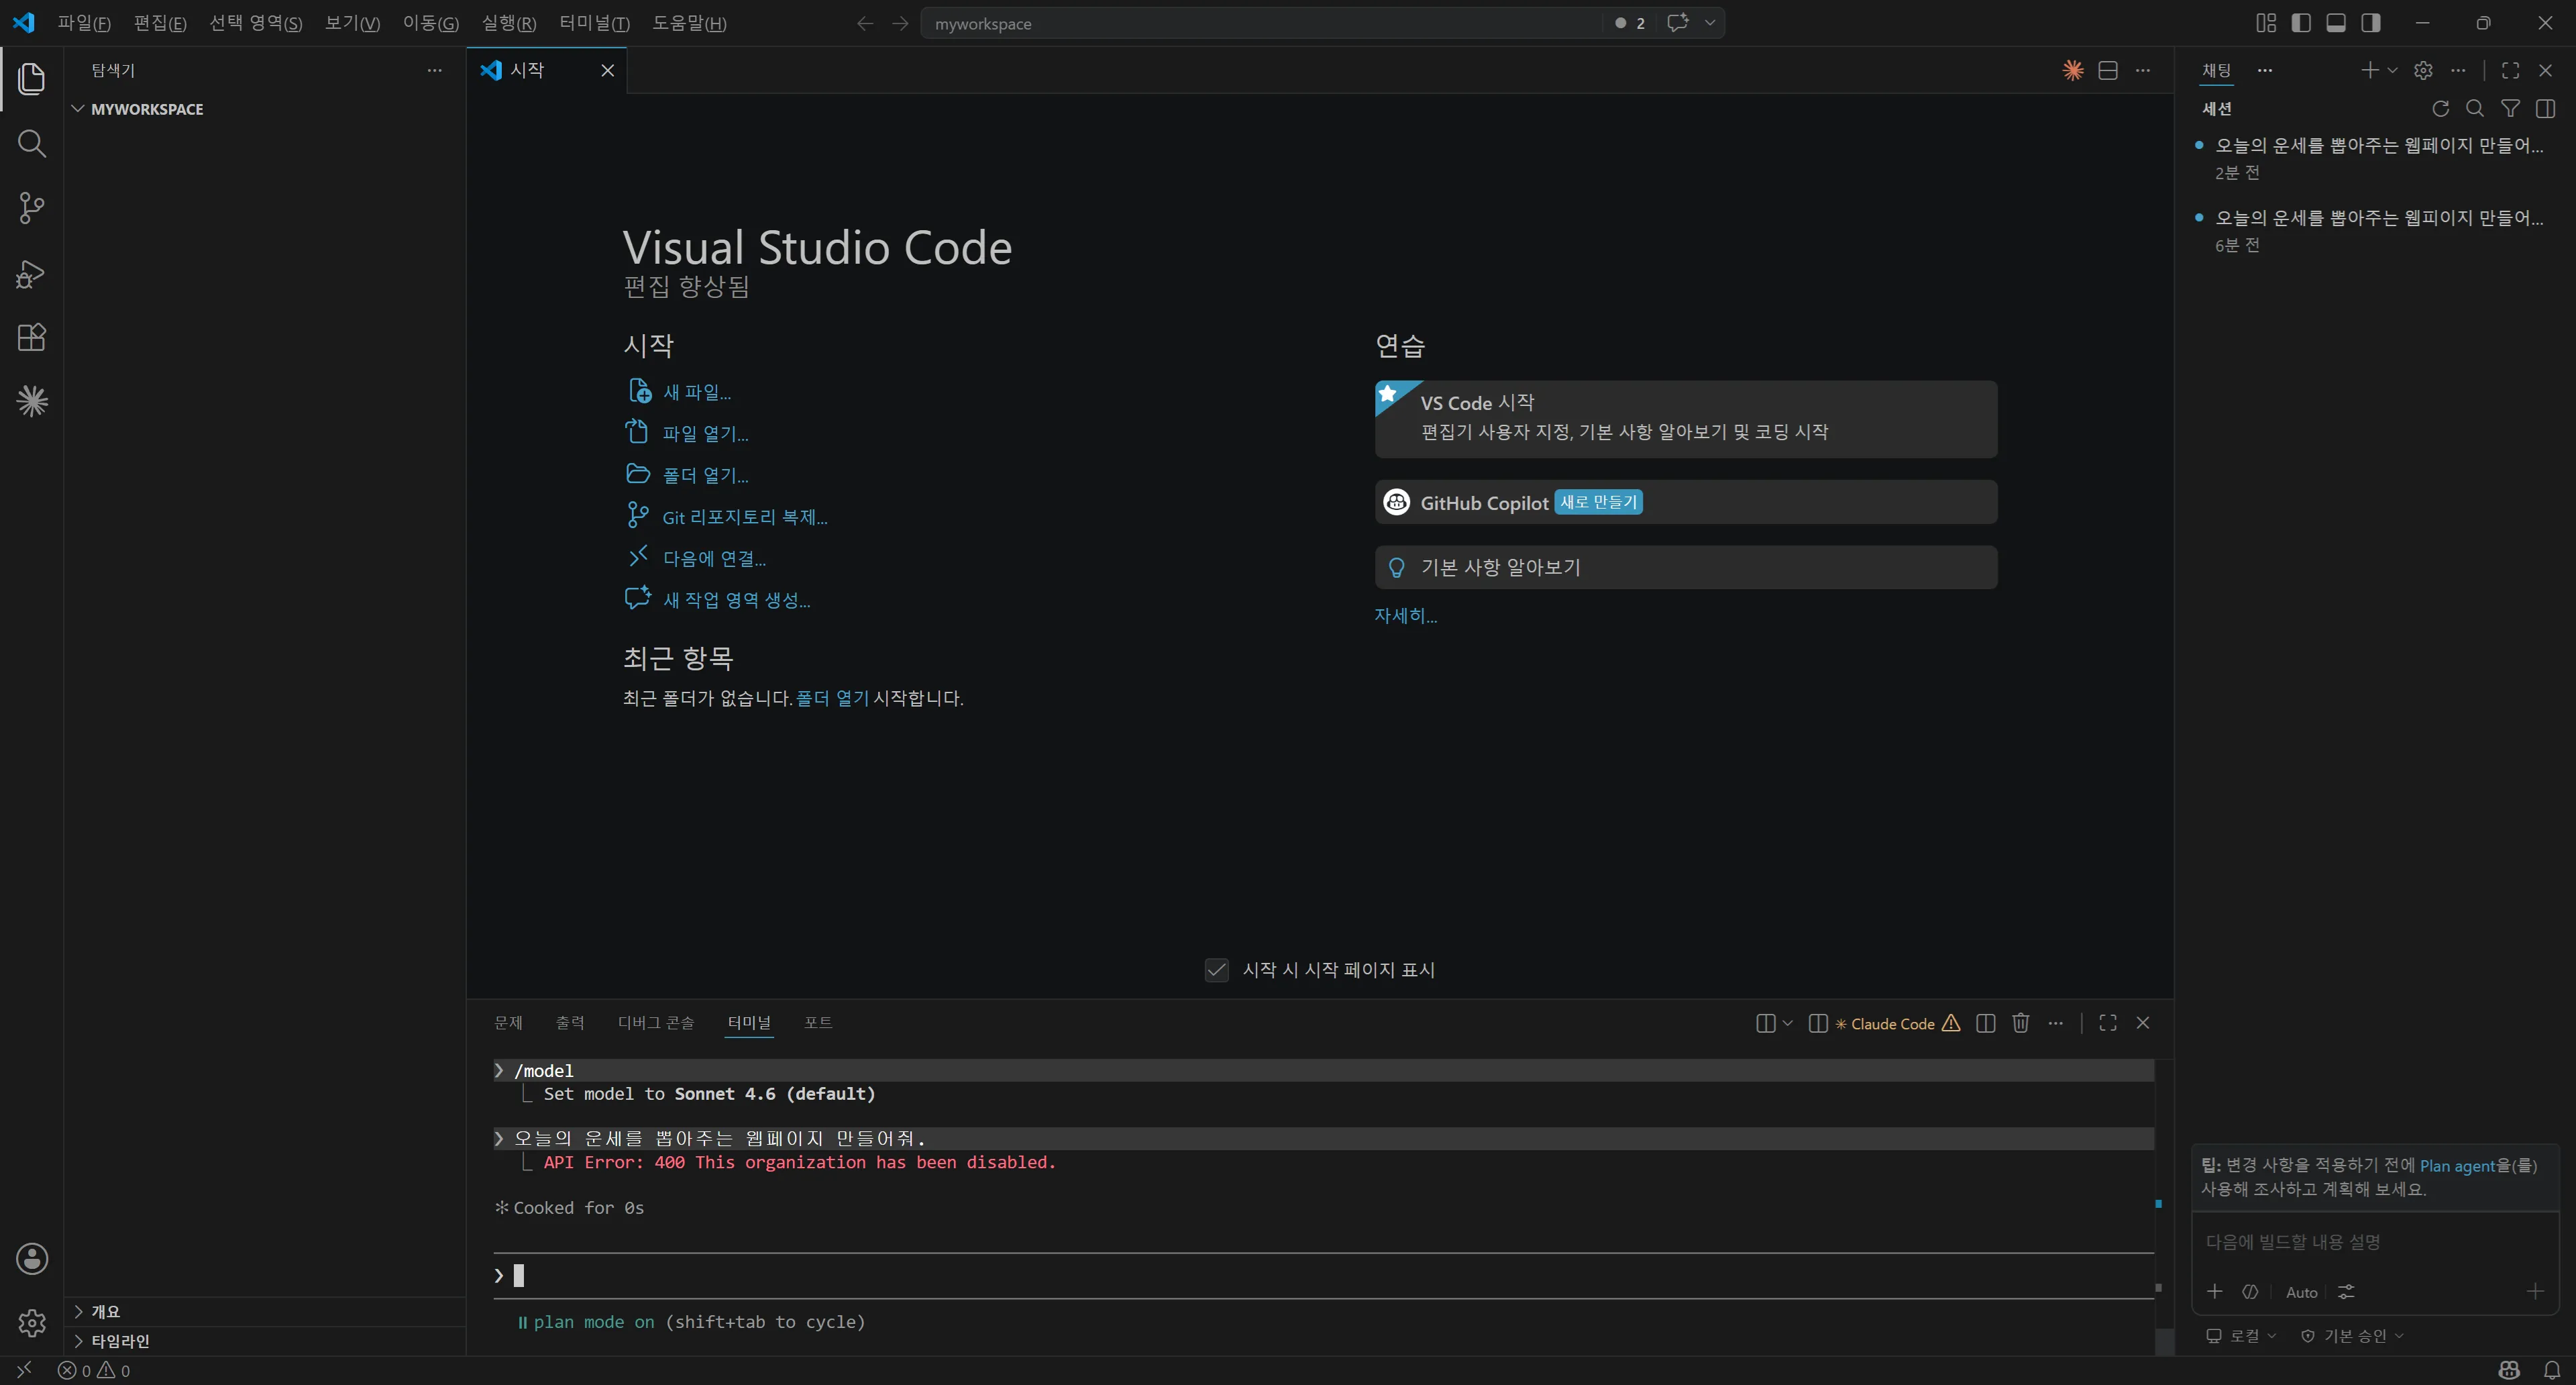Switch to the 문제 panel tab
2576x1385 pixels.
pos(508,1022)
